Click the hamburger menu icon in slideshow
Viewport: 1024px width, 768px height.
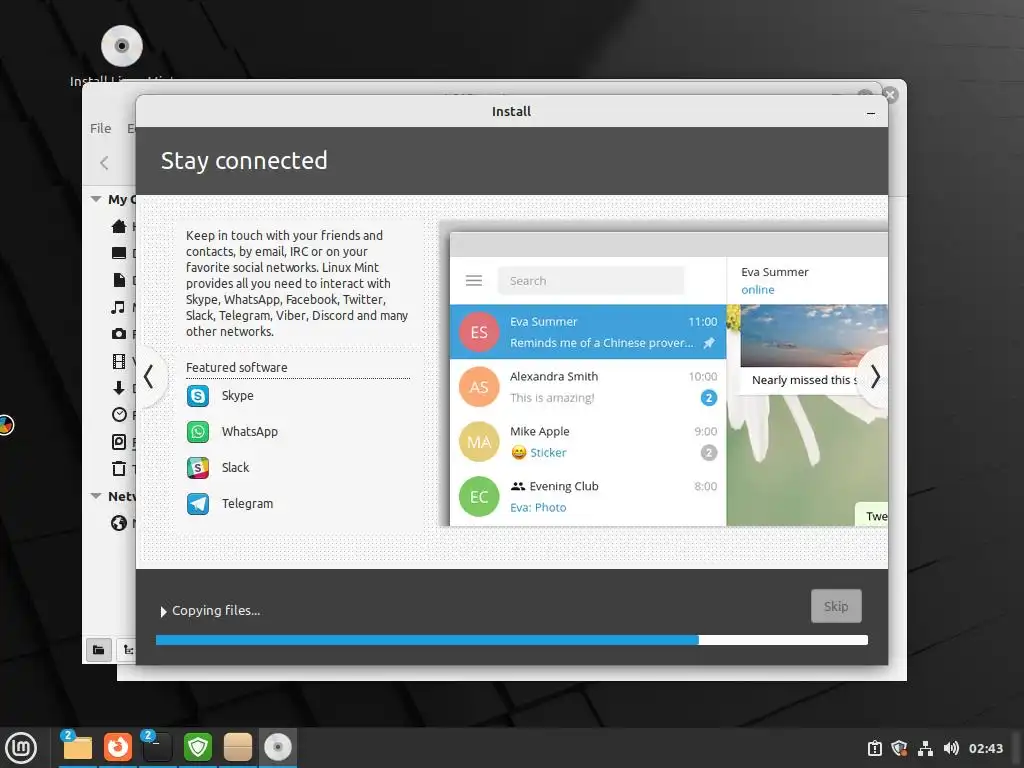tap(474, 281)
